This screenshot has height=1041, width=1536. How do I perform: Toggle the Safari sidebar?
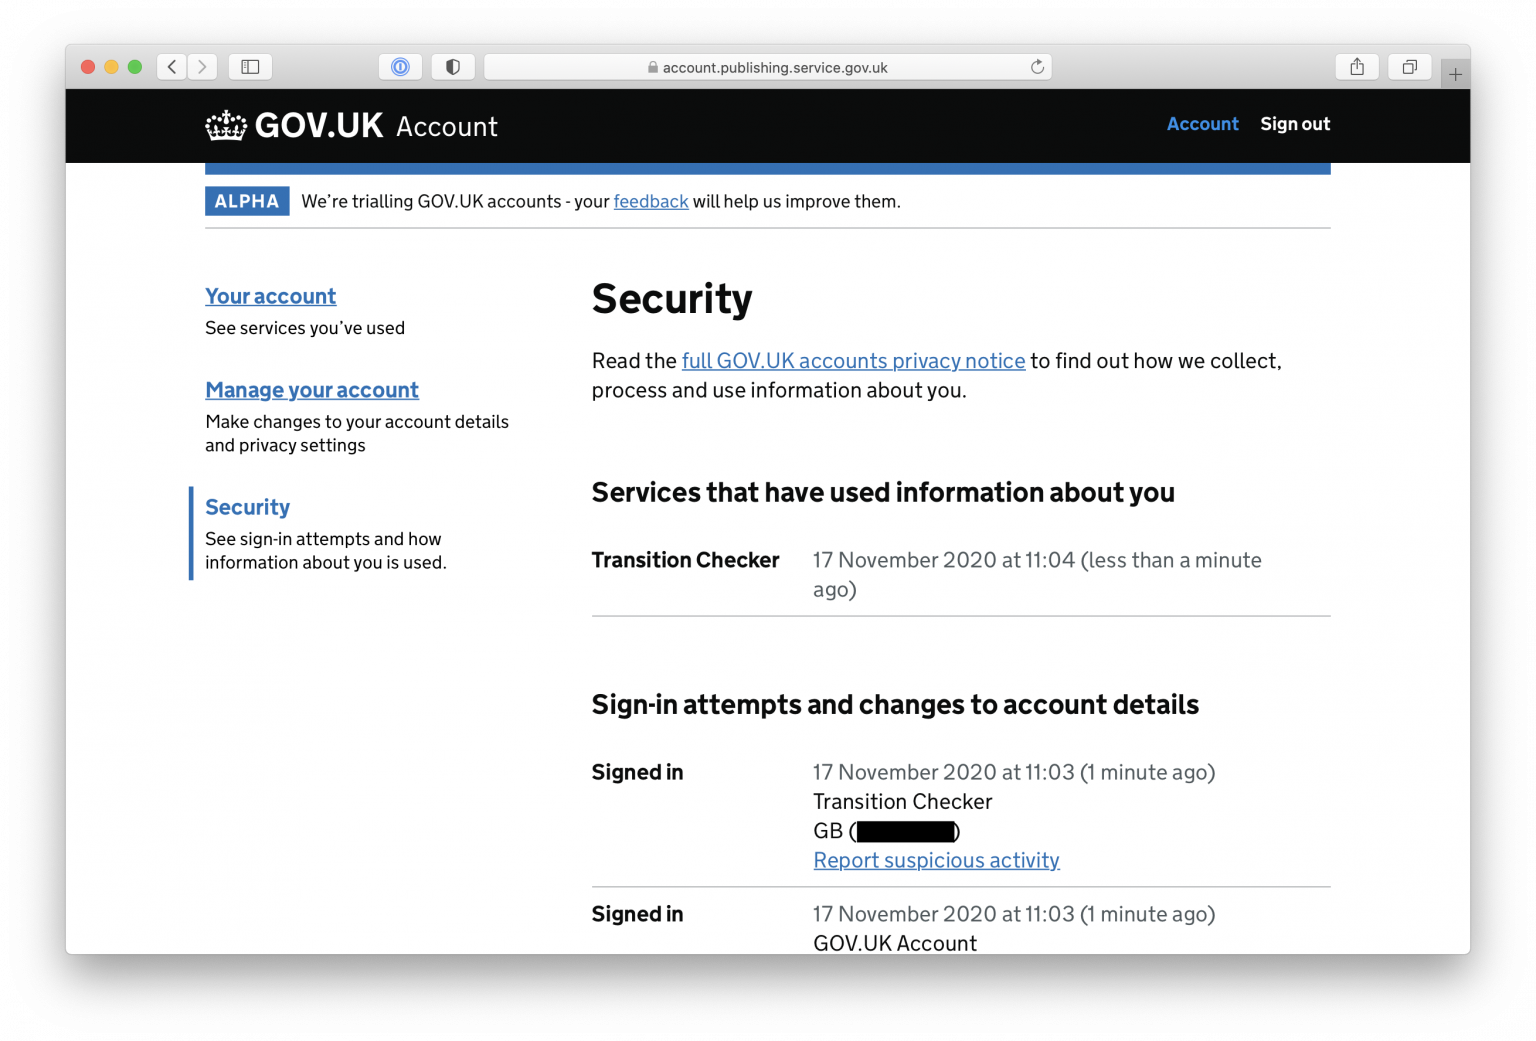[250, 66]
